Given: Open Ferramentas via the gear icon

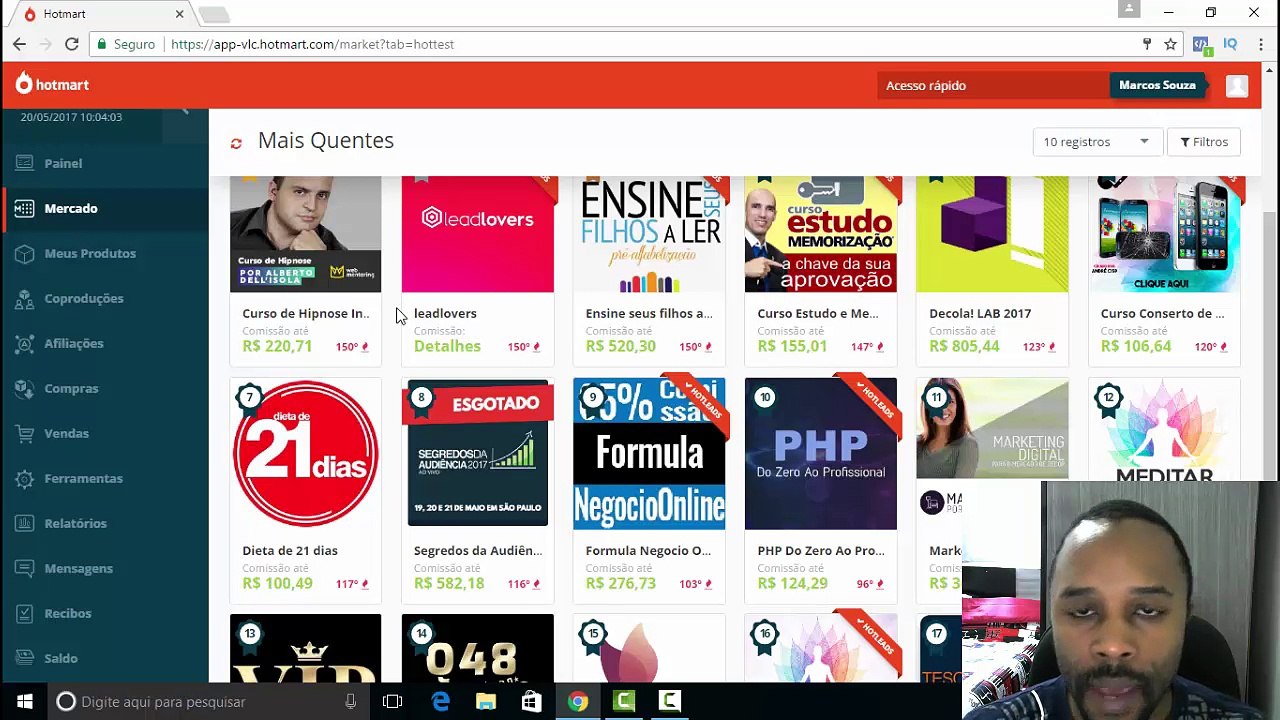Looking at the screenshot, I should [x=25, y=478].
